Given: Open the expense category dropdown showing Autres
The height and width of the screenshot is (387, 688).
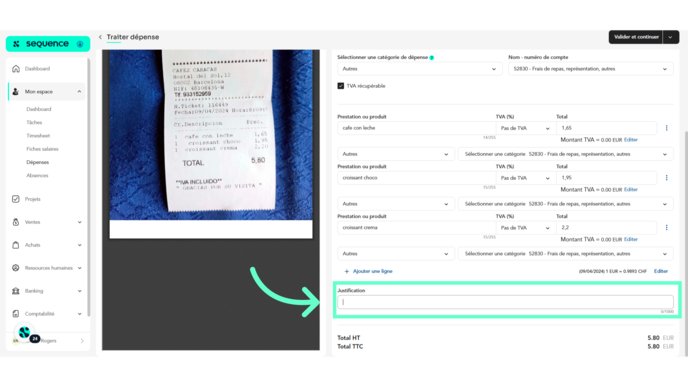Looking at the screenshot, I should 419,69.
